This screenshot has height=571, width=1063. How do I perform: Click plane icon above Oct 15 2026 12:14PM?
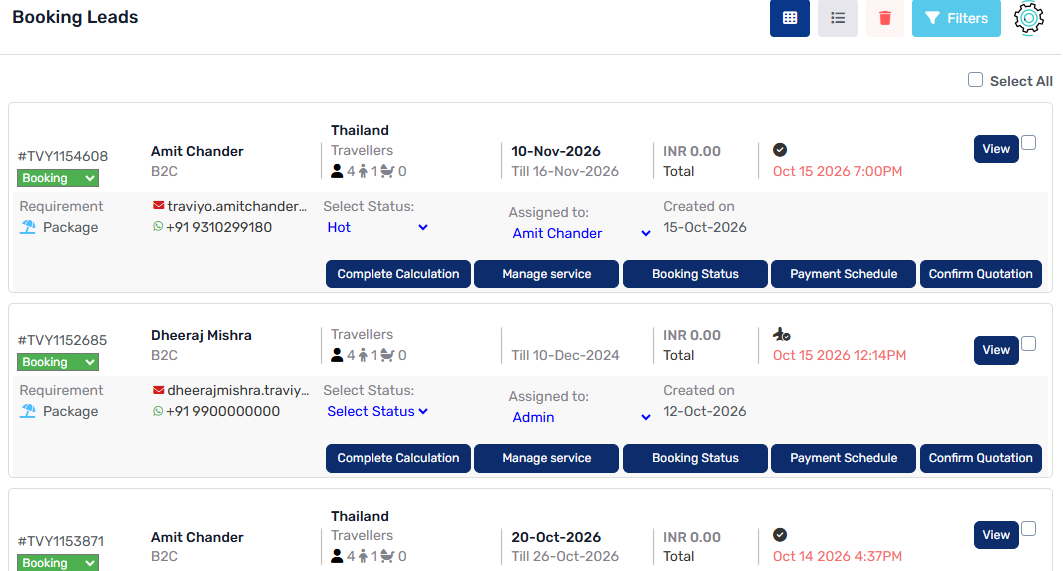tap(782, 334)
